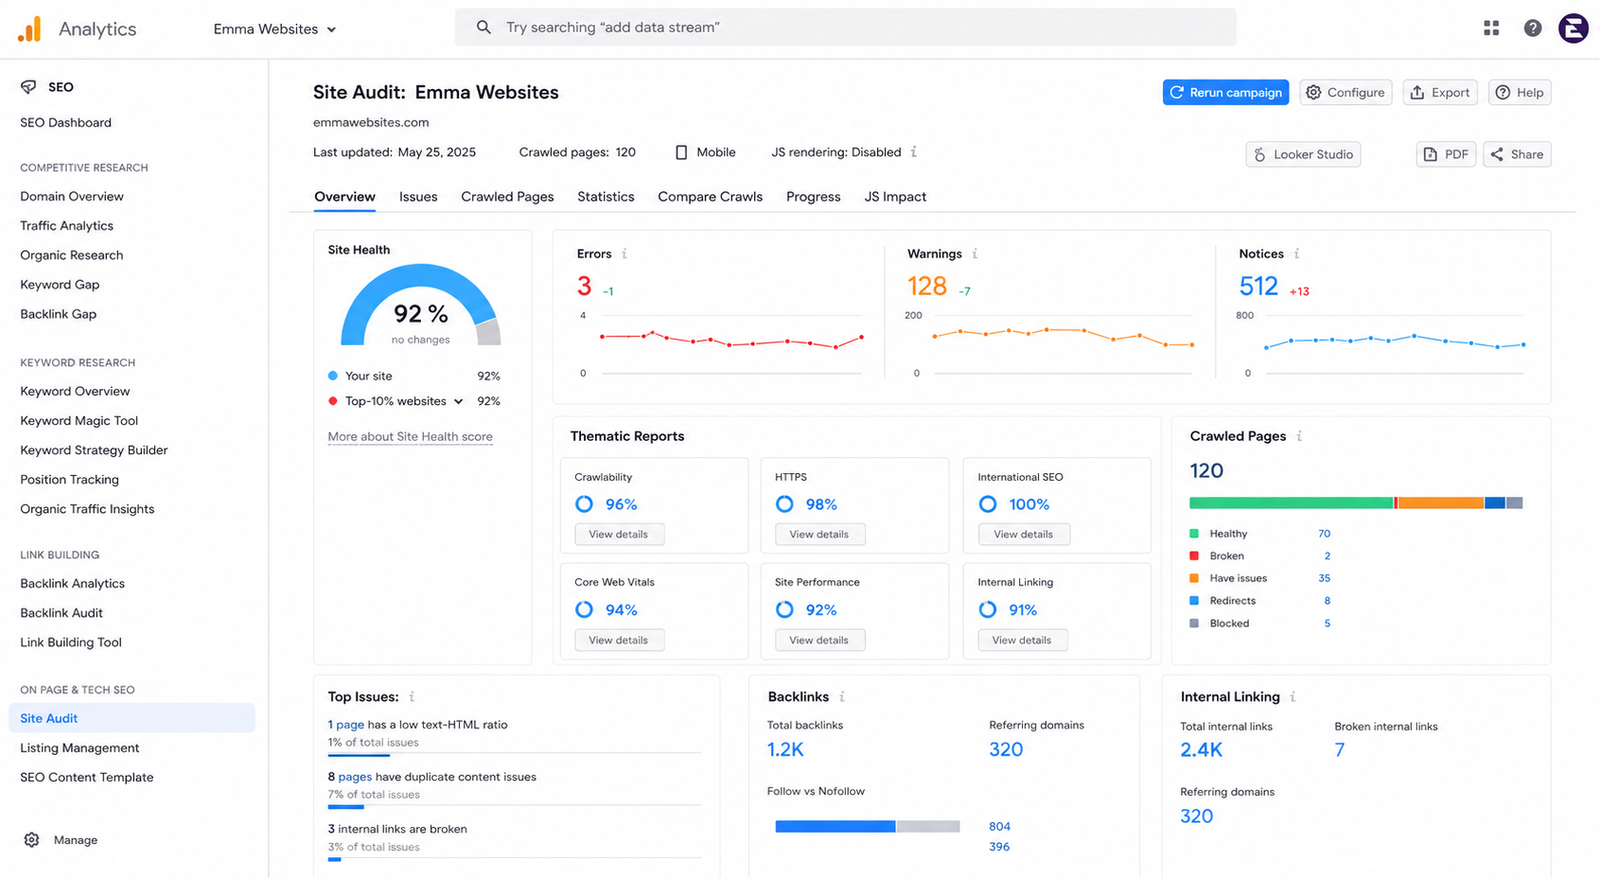Click the info icon next to Errors
Viewport: 1600px width, 880px height.
point(625,254)
